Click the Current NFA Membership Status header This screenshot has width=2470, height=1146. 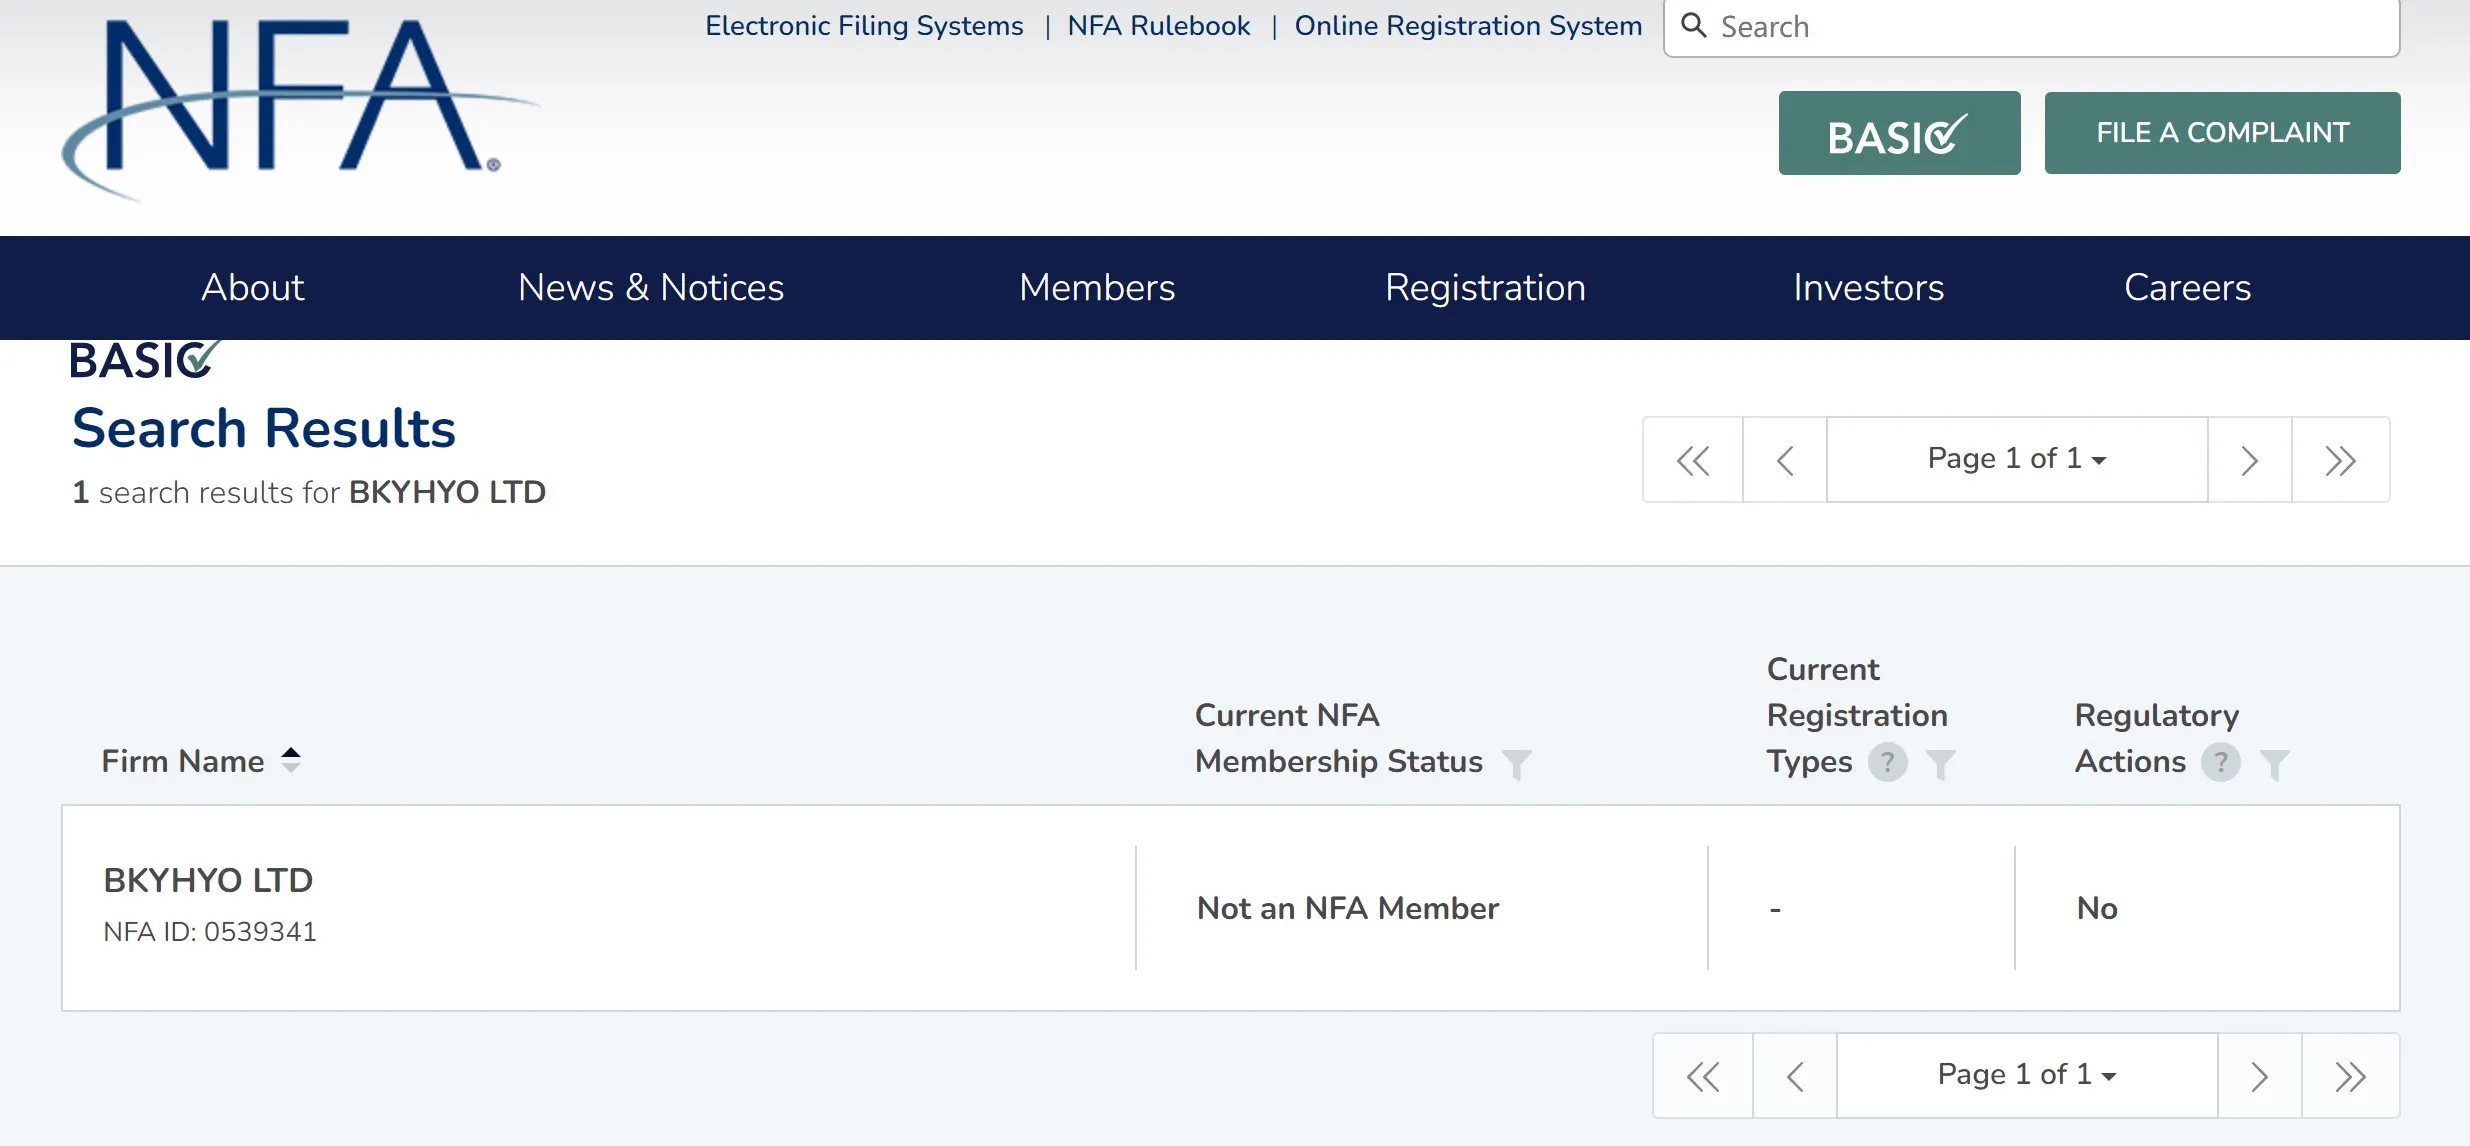point(1338,738)
